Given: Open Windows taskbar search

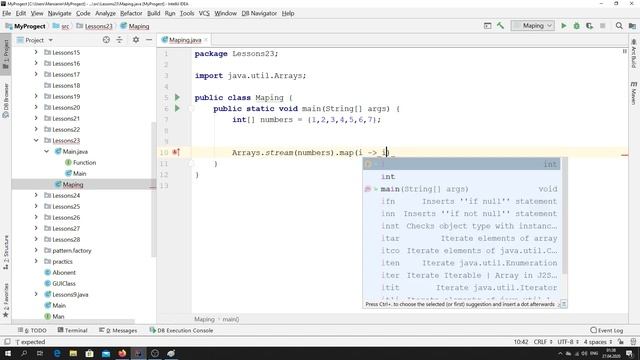Looking at the screenshot, I should [x=24, y=353].
